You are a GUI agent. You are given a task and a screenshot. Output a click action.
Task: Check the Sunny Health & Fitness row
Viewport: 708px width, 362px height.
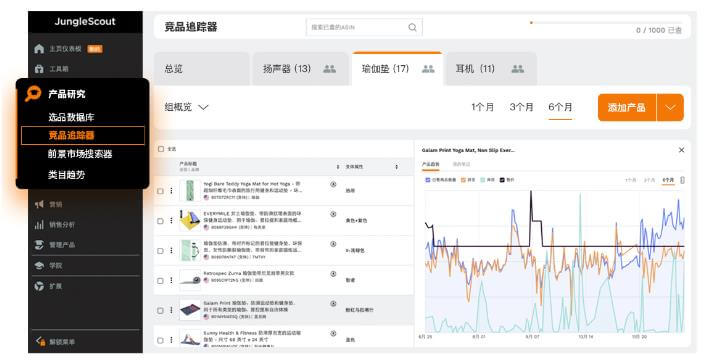coord(160,340)
